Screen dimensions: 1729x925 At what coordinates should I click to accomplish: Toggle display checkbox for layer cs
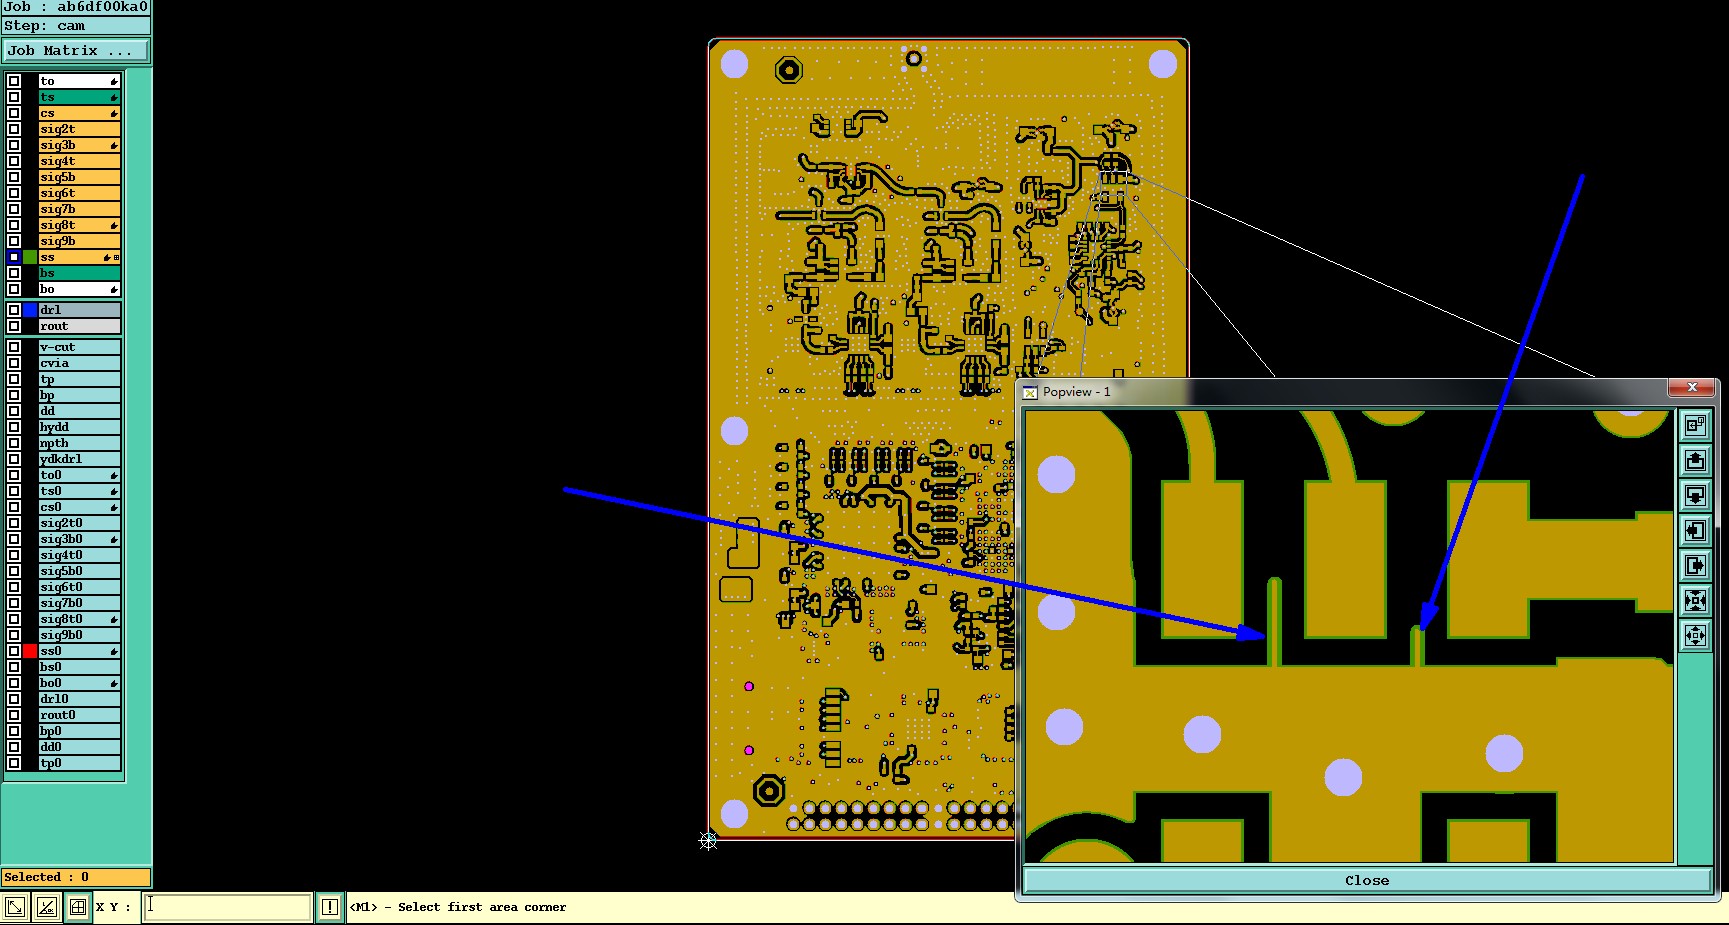click(x=14, y=113)
